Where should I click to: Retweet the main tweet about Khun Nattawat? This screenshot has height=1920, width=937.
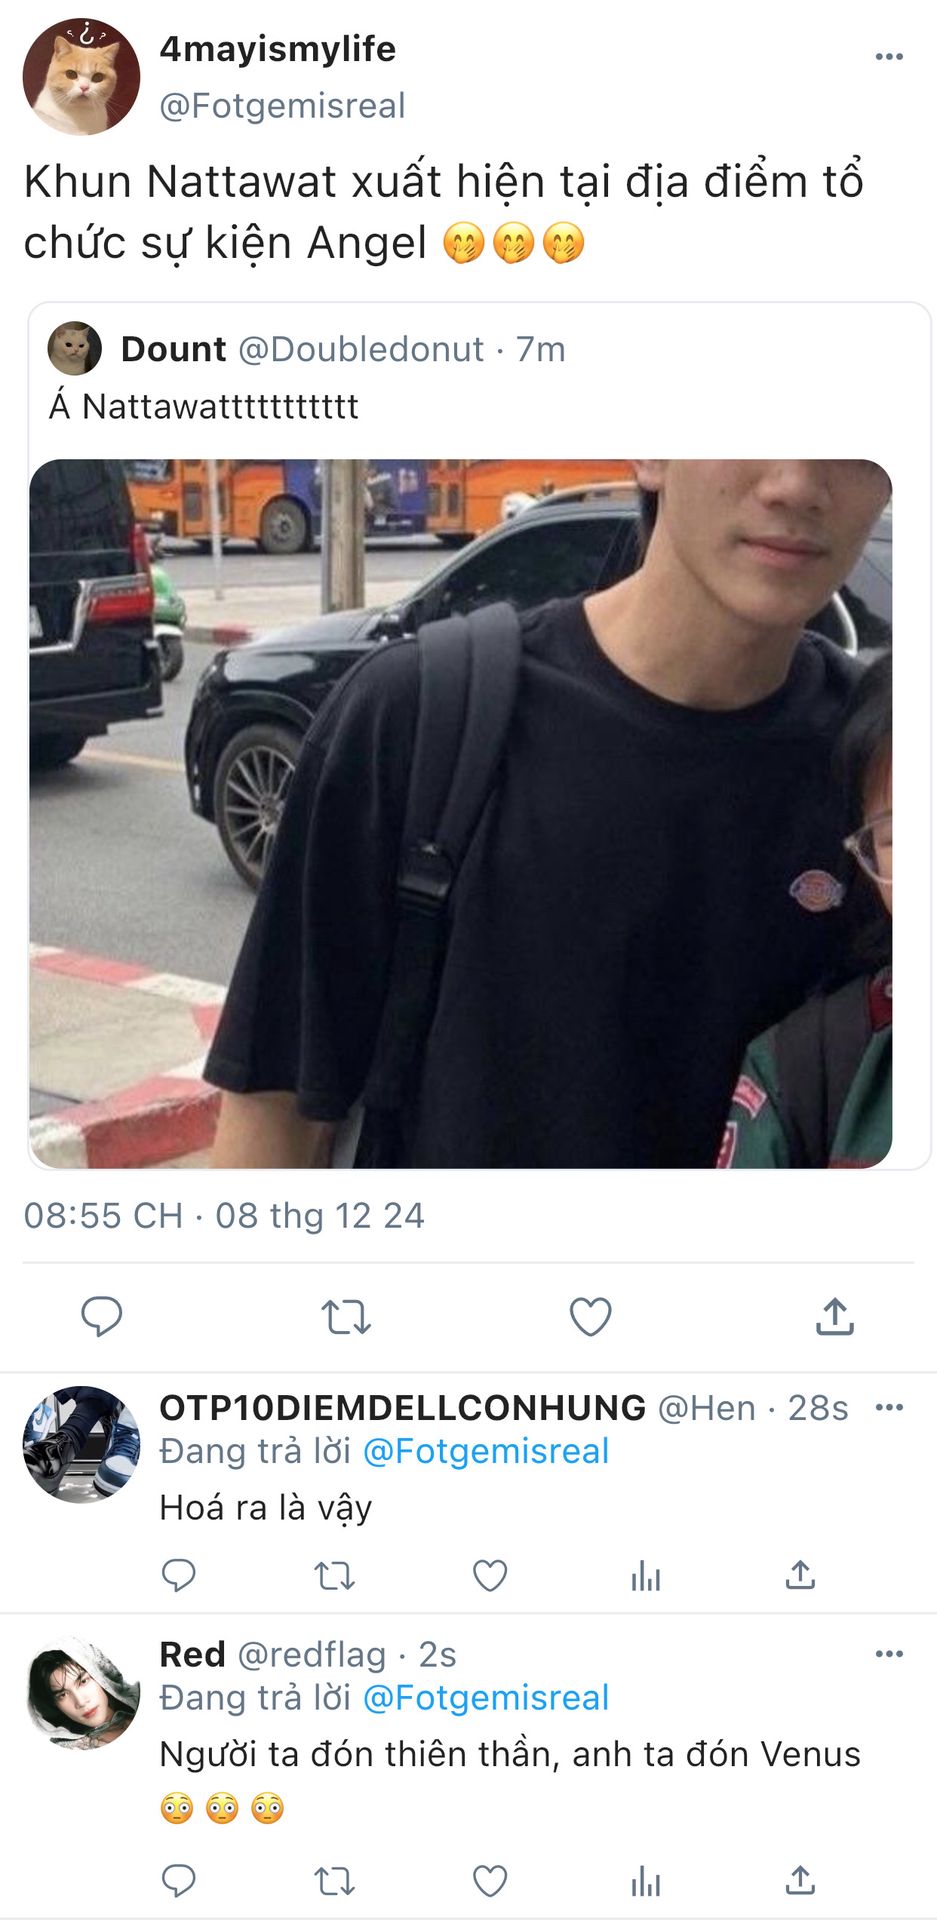pyautogui.click(x=346, y=1317)
